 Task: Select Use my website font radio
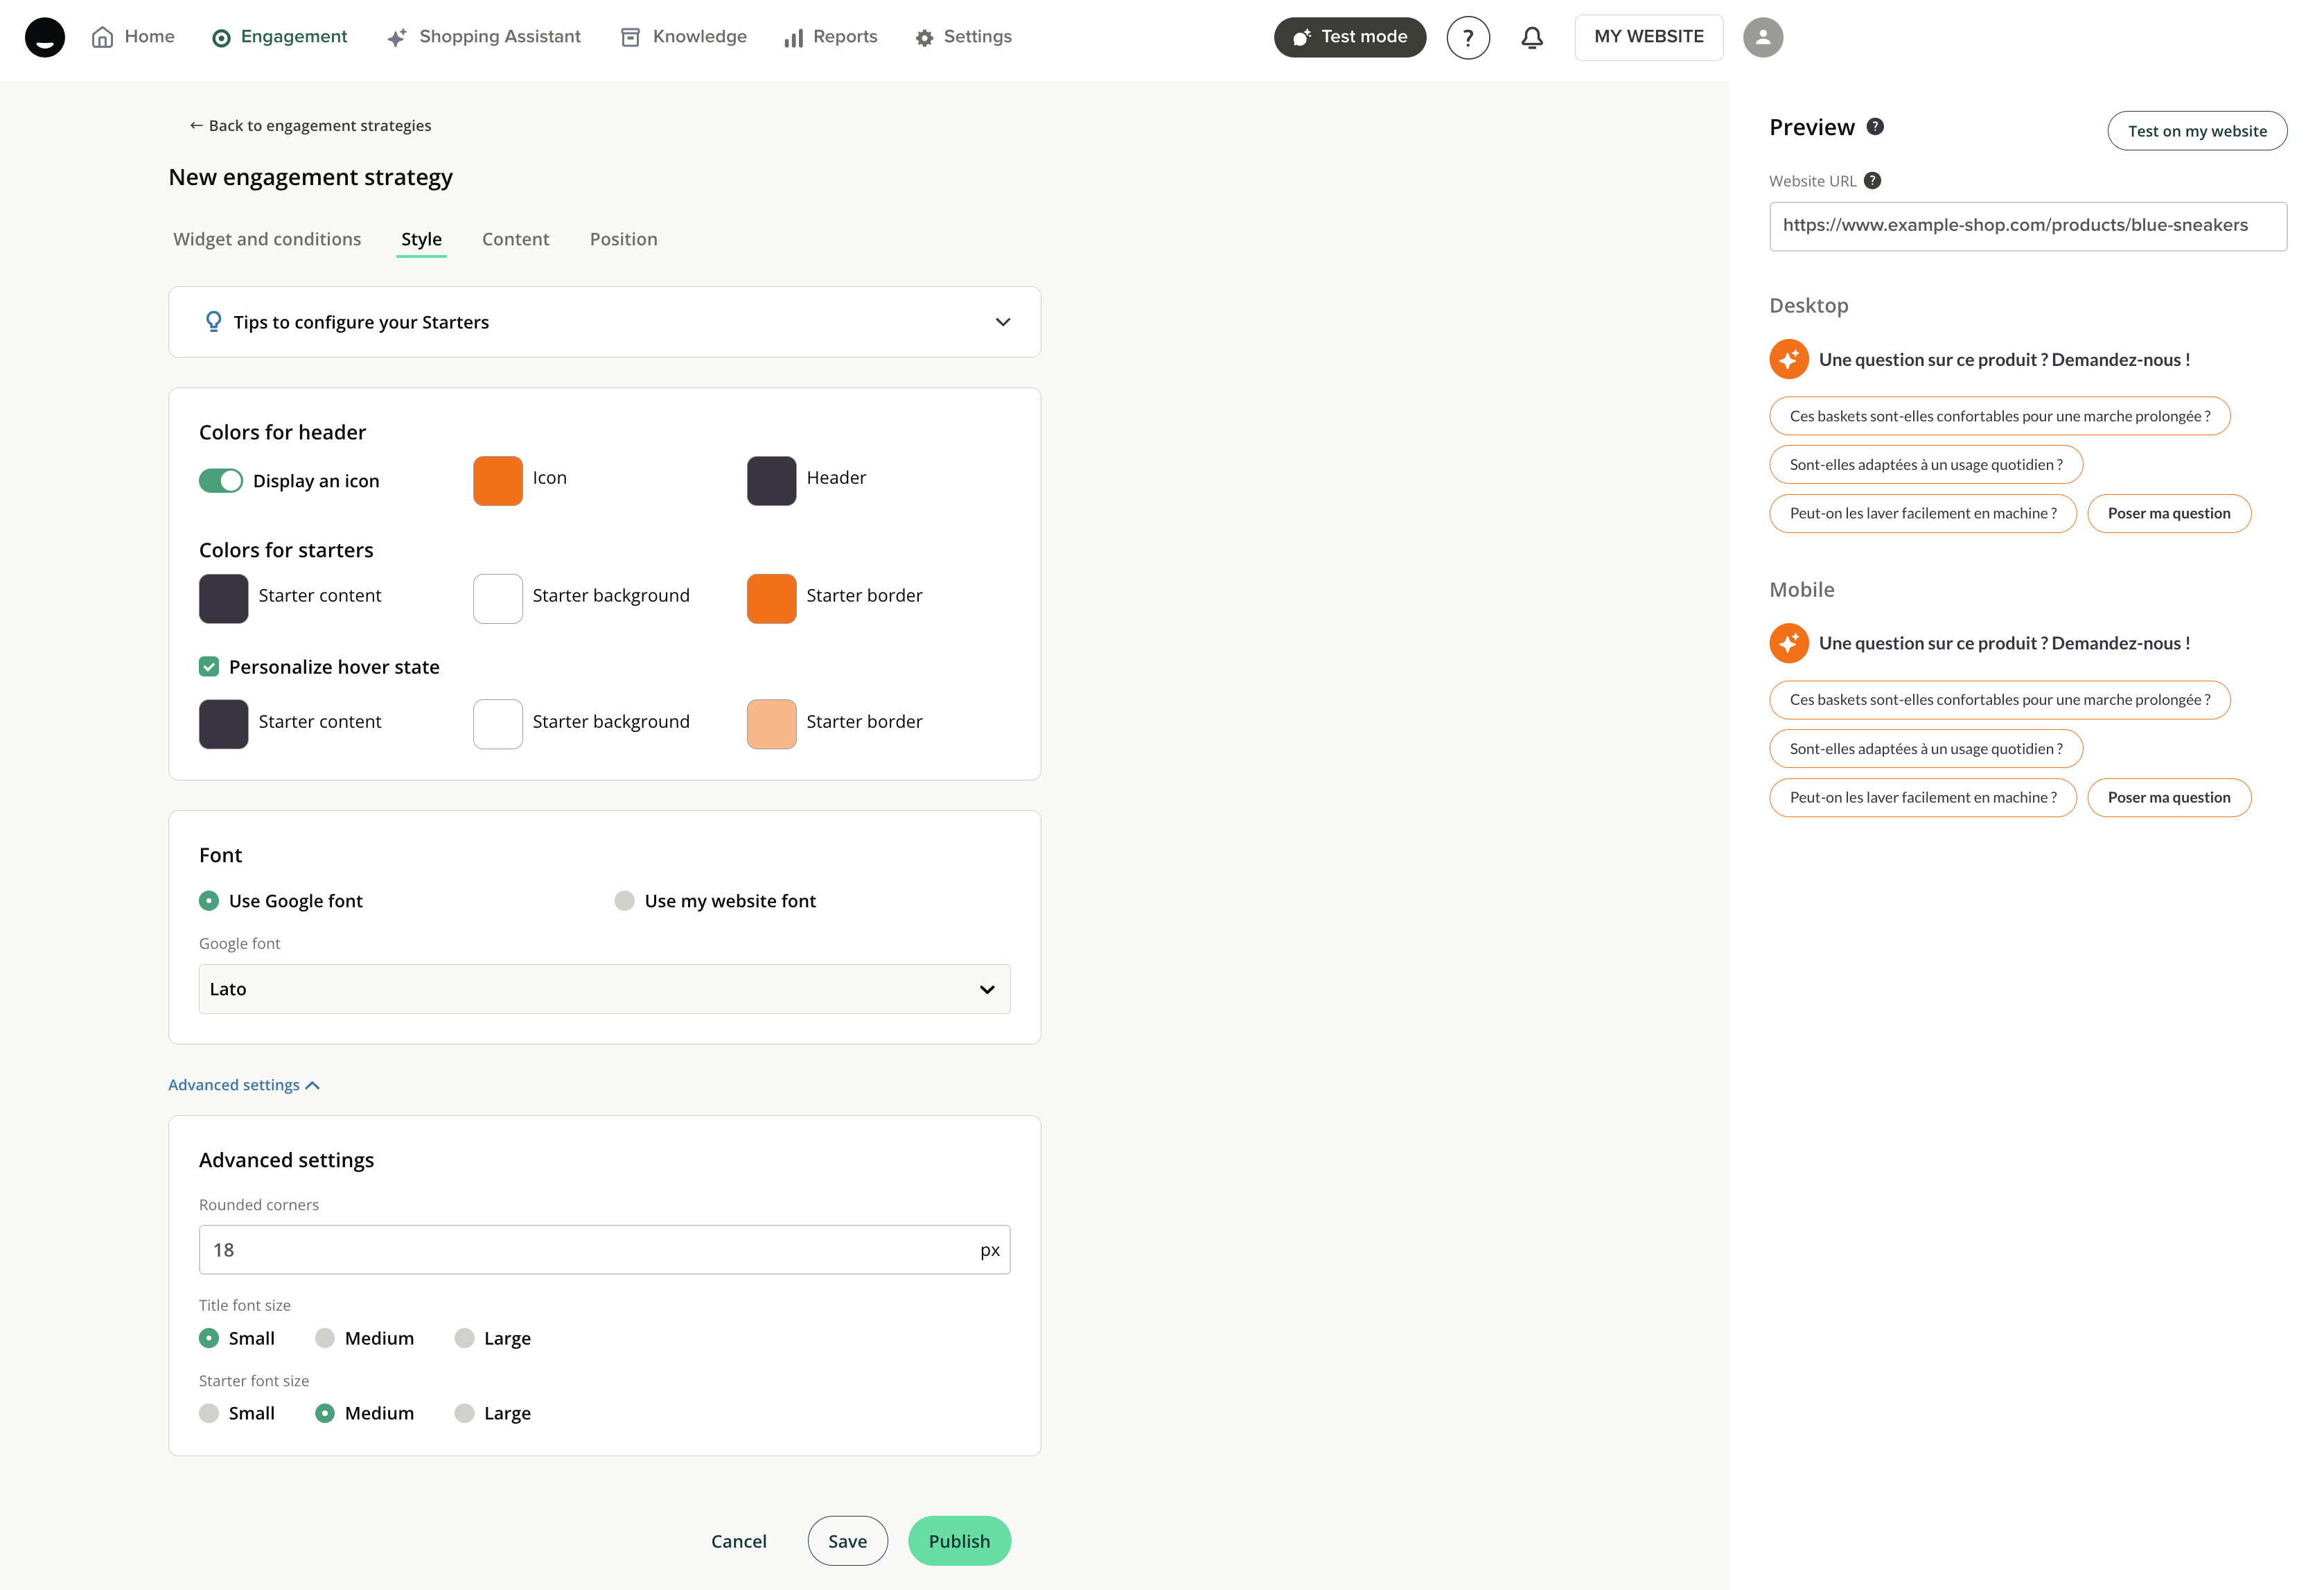624,901
